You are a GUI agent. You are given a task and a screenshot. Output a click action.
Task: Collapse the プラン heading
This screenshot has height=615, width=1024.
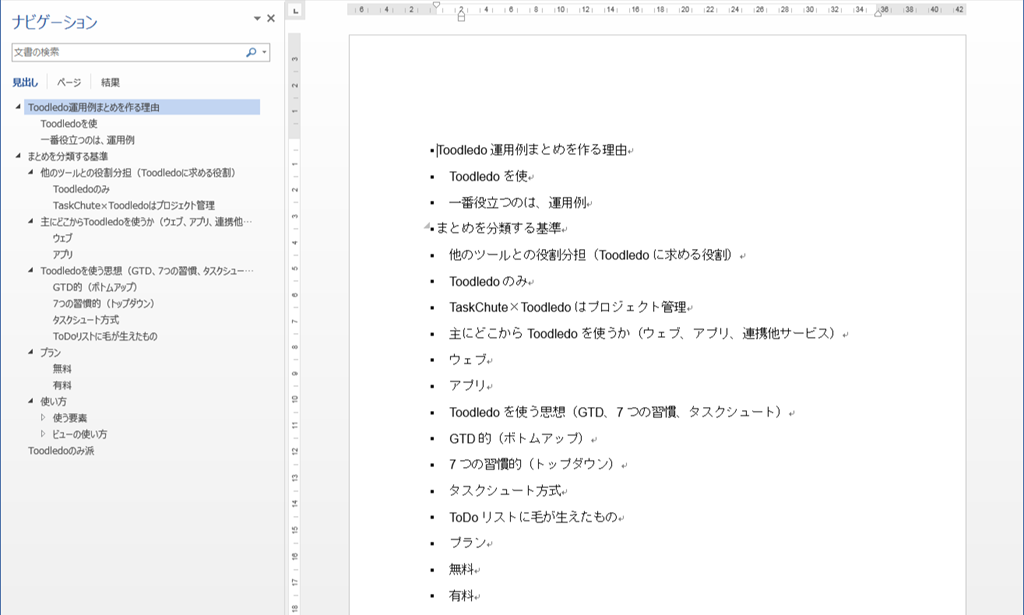(x=30, y=351)
